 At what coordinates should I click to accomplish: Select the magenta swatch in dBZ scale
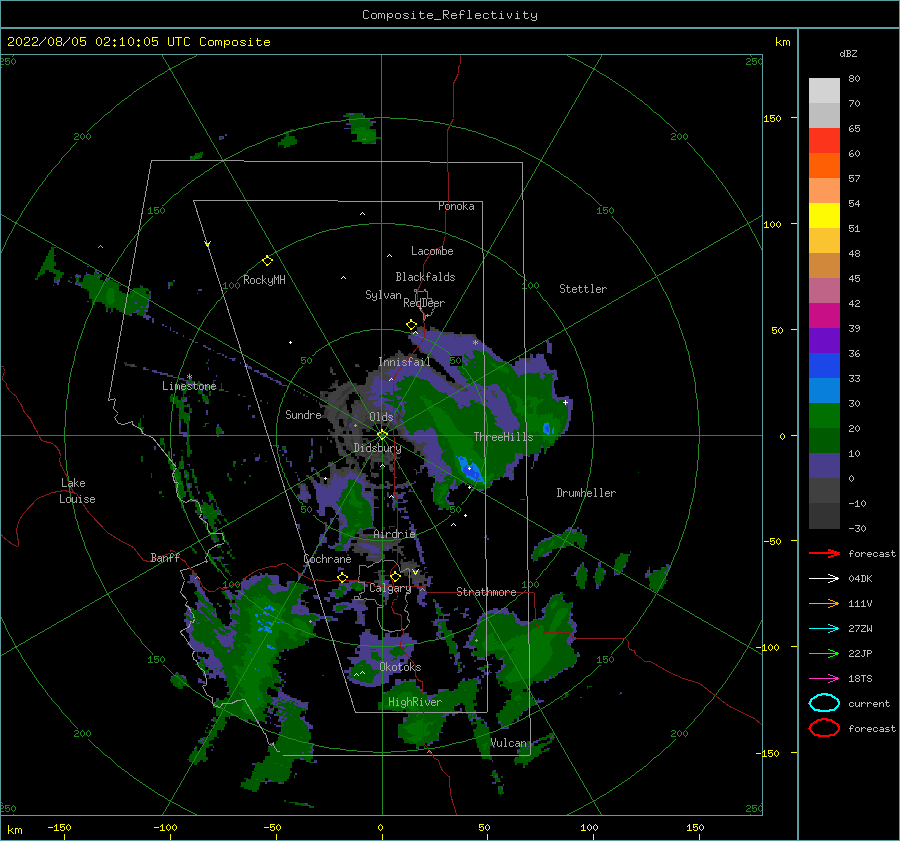pos(824,315)
